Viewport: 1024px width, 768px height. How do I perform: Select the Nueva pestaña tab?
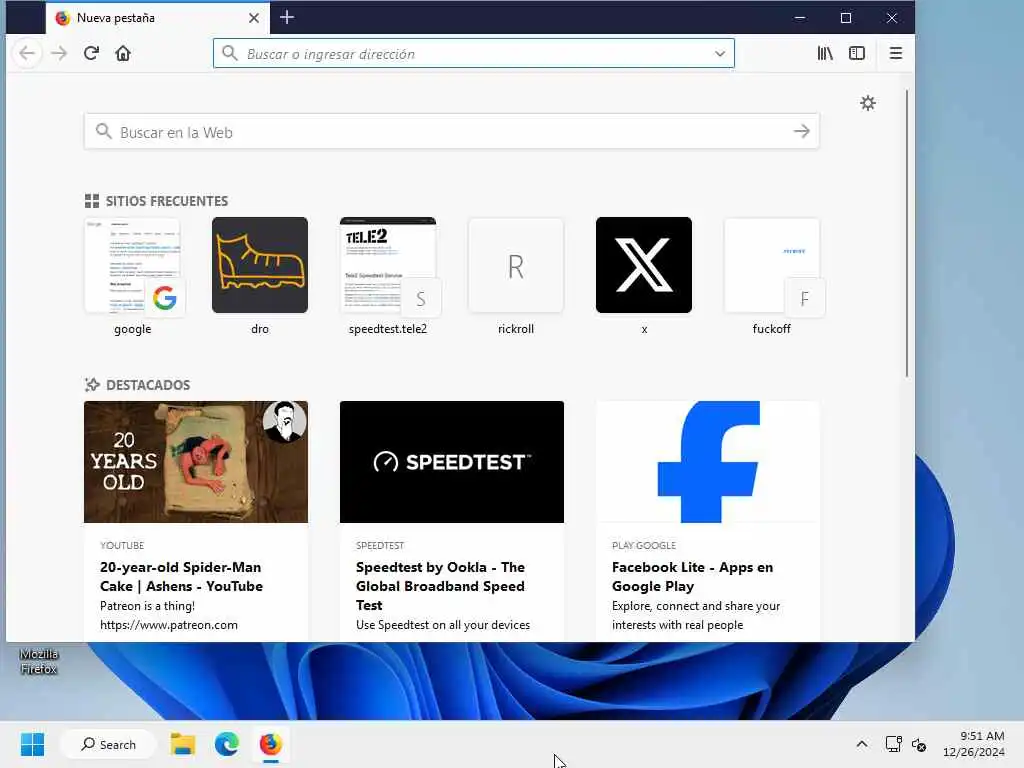click(x=157, y=18)
